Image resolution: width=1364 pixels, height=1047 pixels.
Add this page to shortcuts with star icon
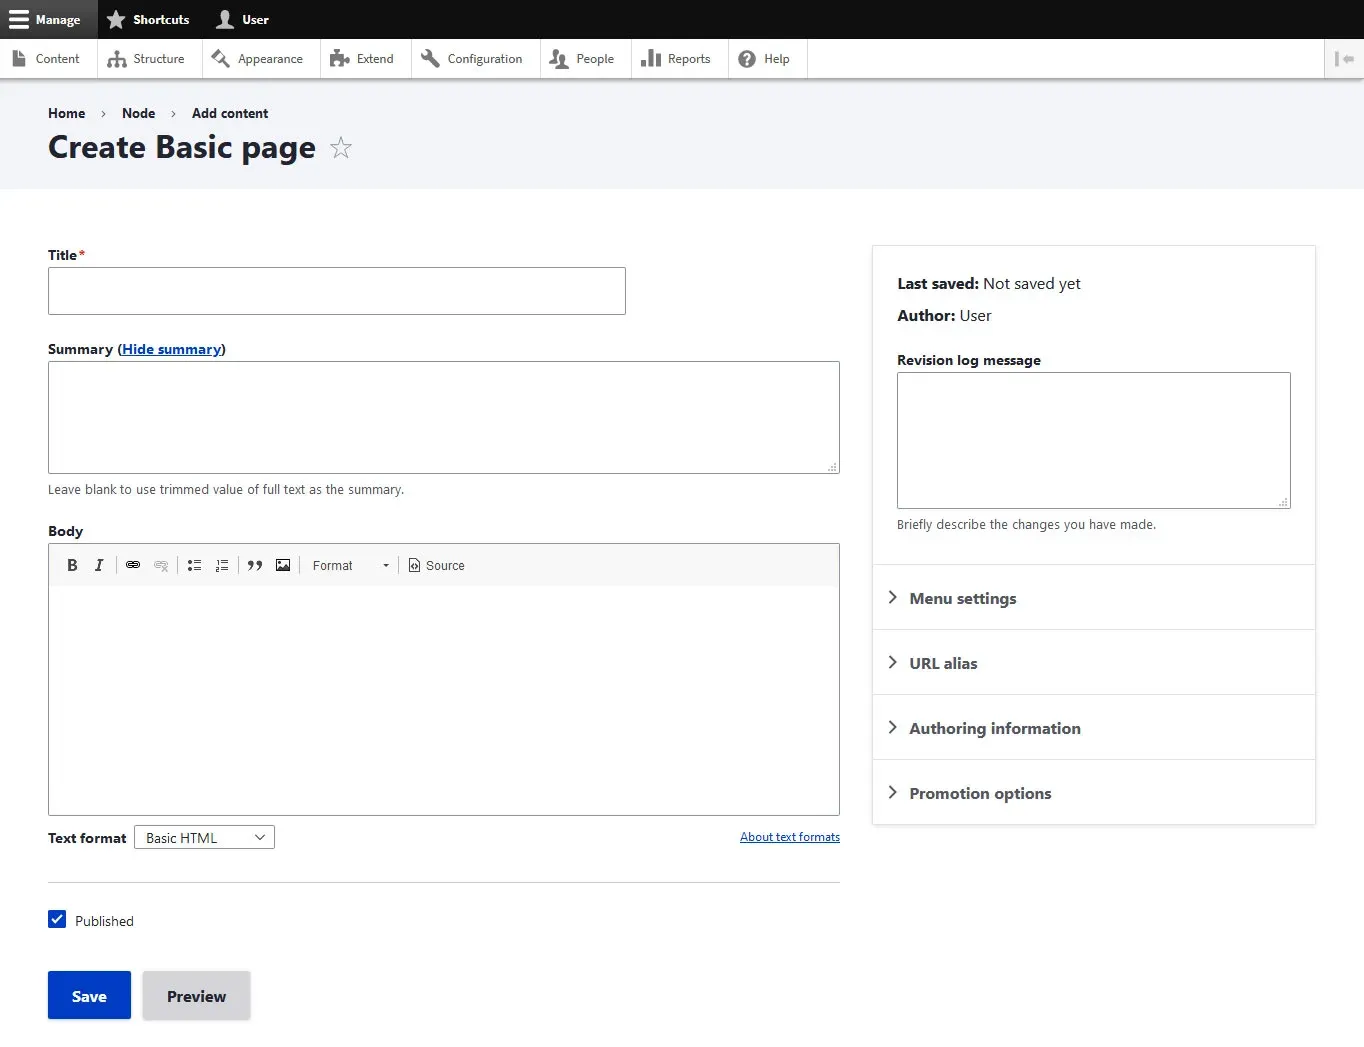pyautogui.click(x=341, y=148)
